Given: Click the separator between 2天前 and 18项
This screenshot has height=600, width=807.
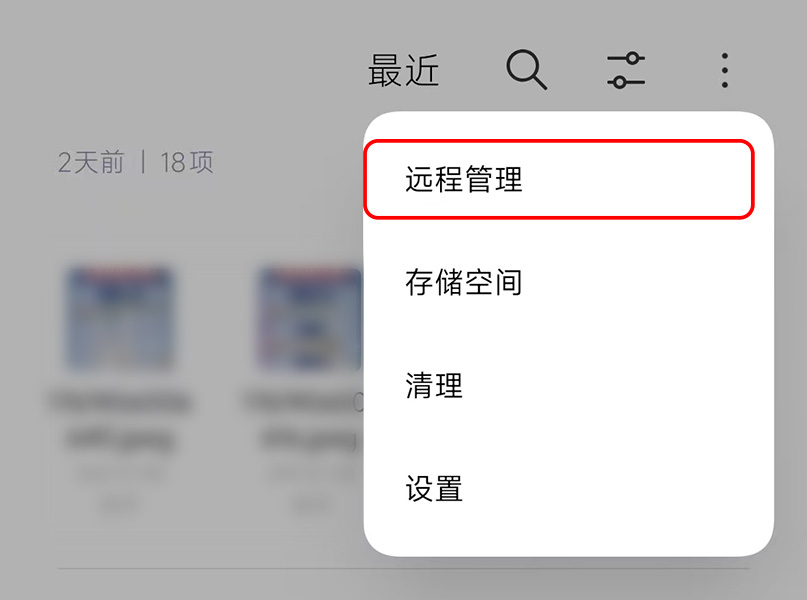Looking at the screenshot, I should [143, 162].
